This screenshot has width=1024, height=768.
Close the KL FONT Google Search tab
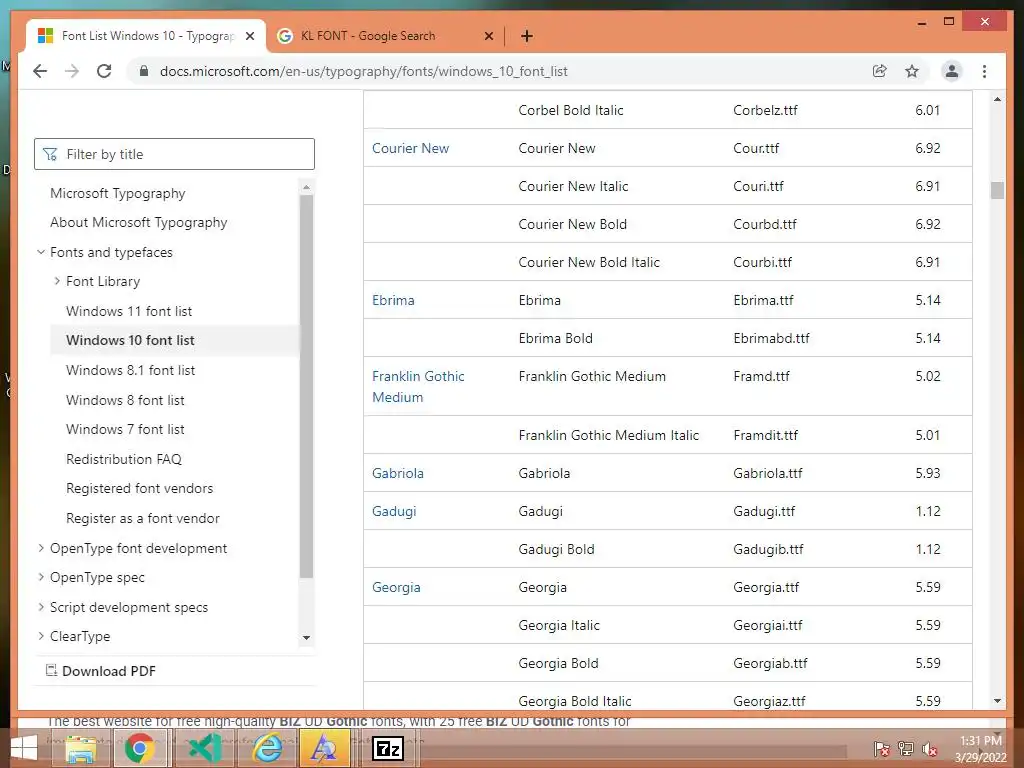[x=488, y=36]
